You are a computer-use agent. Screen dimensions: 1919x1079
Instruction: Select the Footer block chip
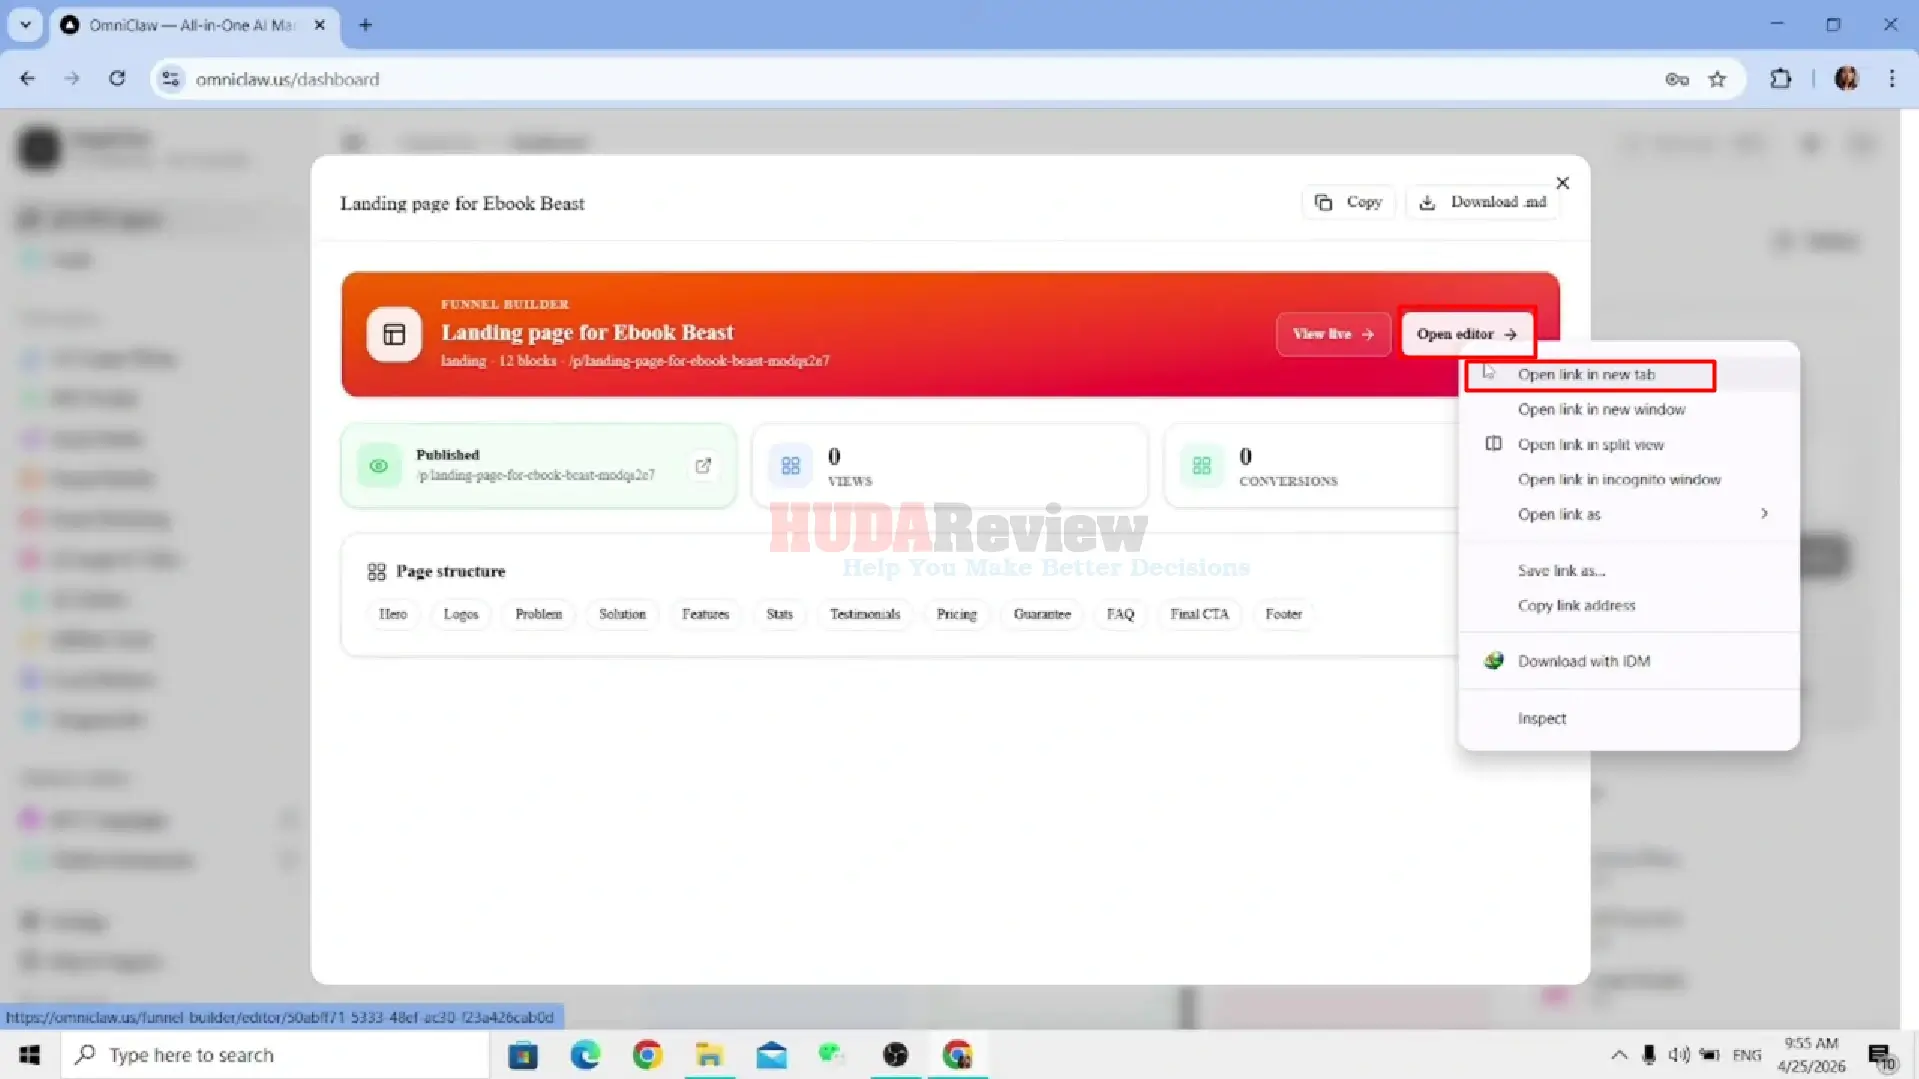click(x=1283, y=614)
